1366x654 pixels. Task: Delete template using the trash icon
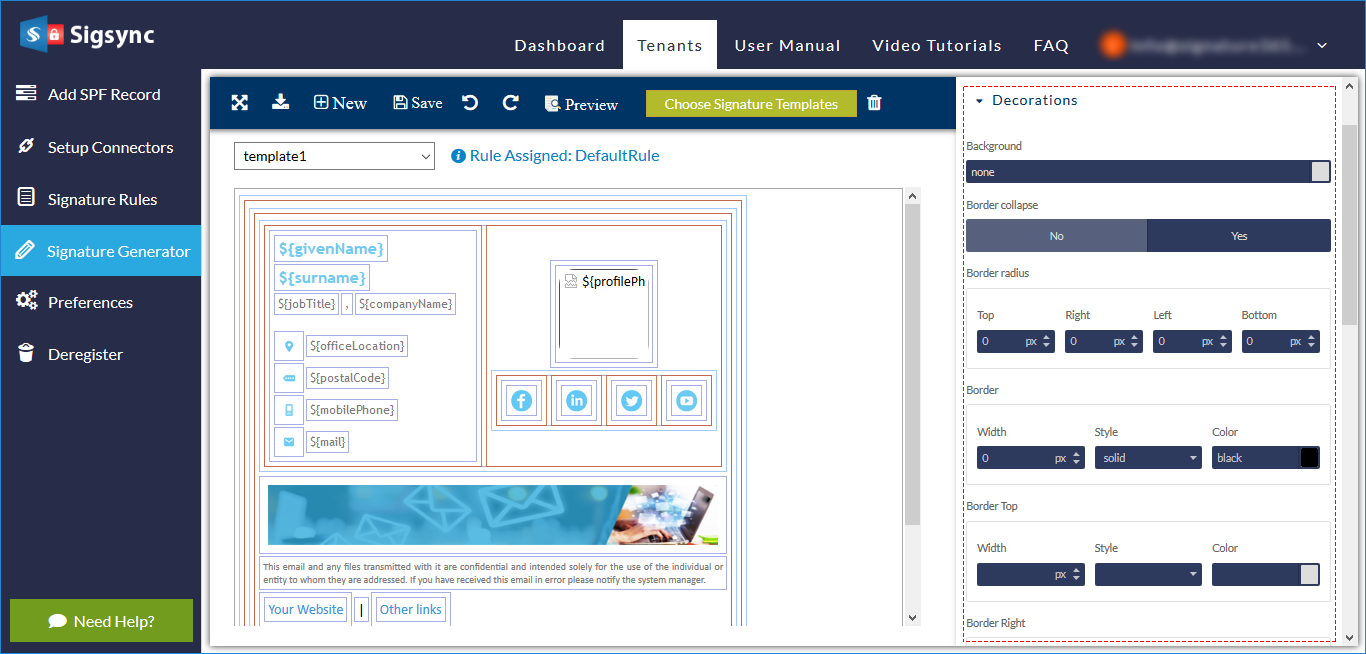[x=874, y=103]
